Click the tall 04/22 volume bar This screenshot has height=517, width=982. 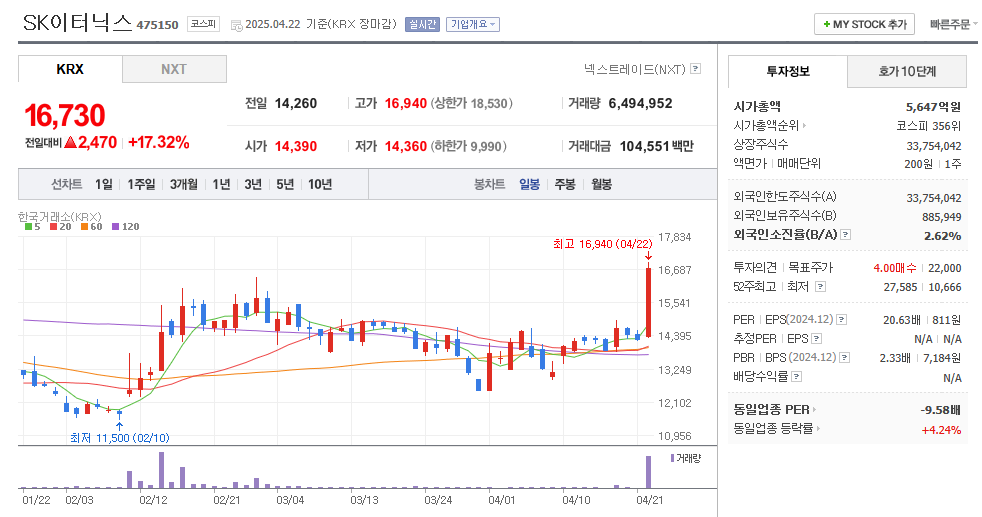pyautogui.click(x=649, y=472)
